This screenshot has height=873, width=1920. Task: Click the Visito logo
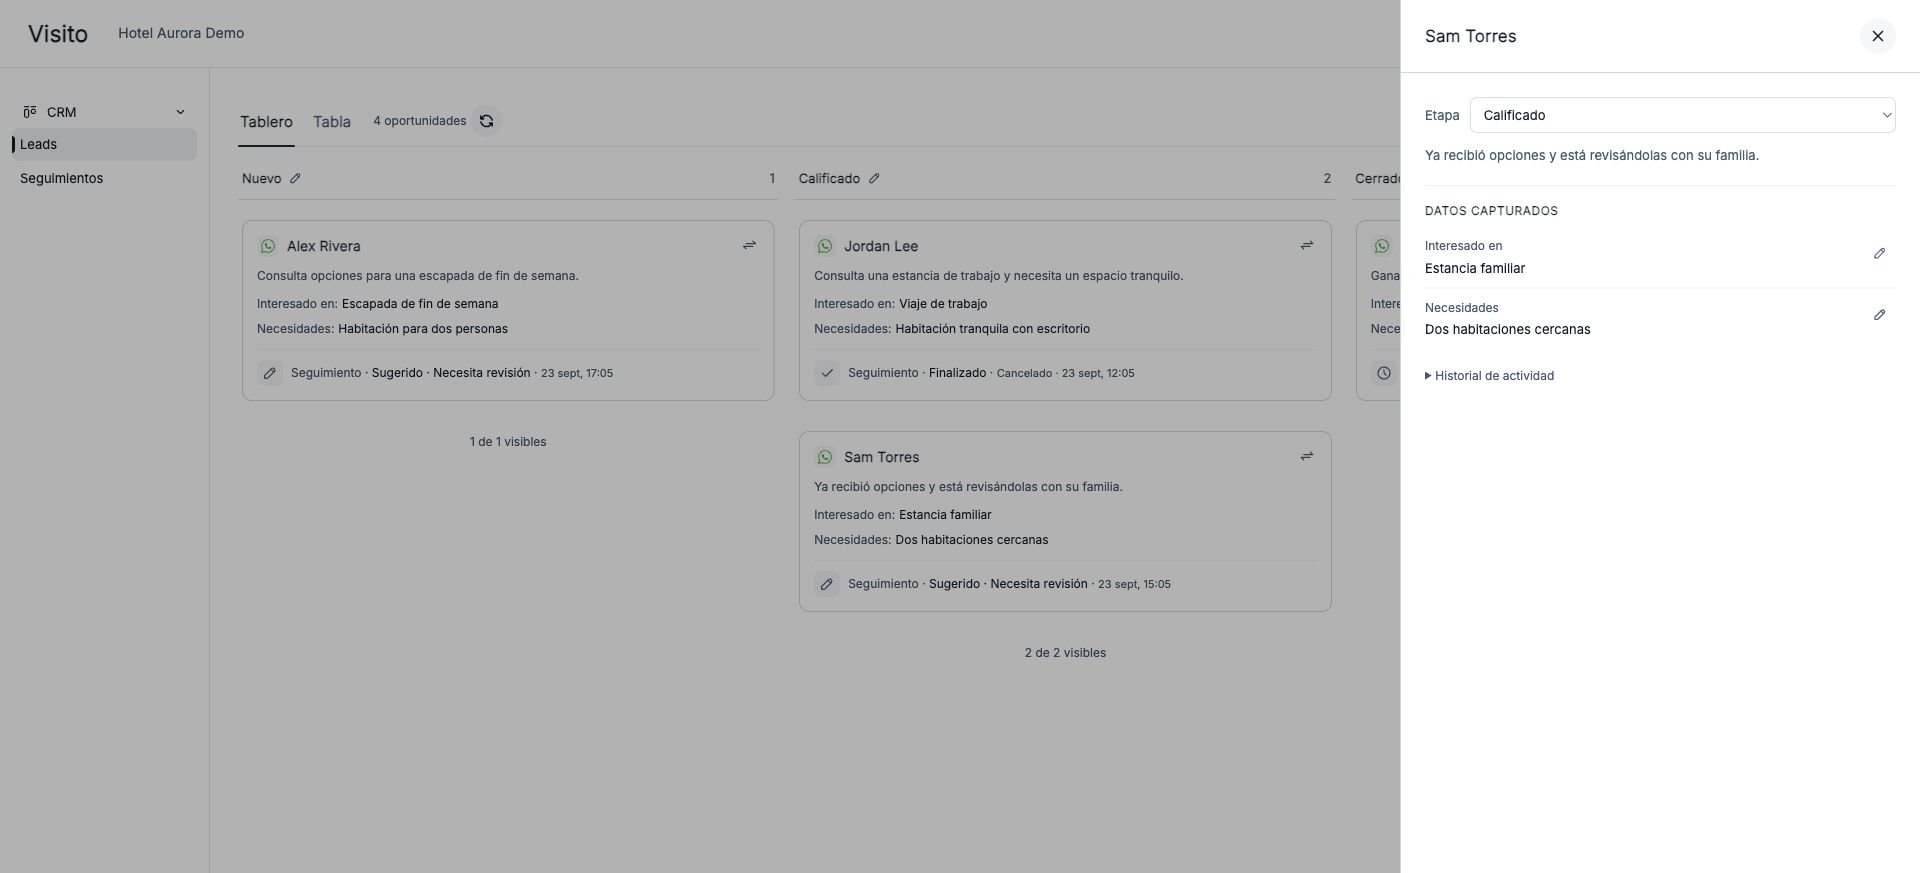point(58,34)
